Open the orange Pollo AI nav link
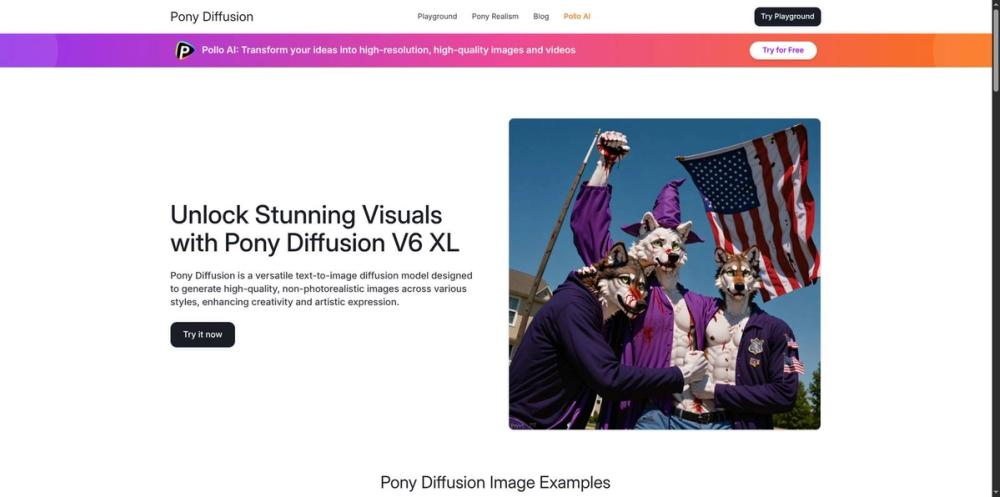The height and width of the screenshot is (497, 1000). pos(577,17)
